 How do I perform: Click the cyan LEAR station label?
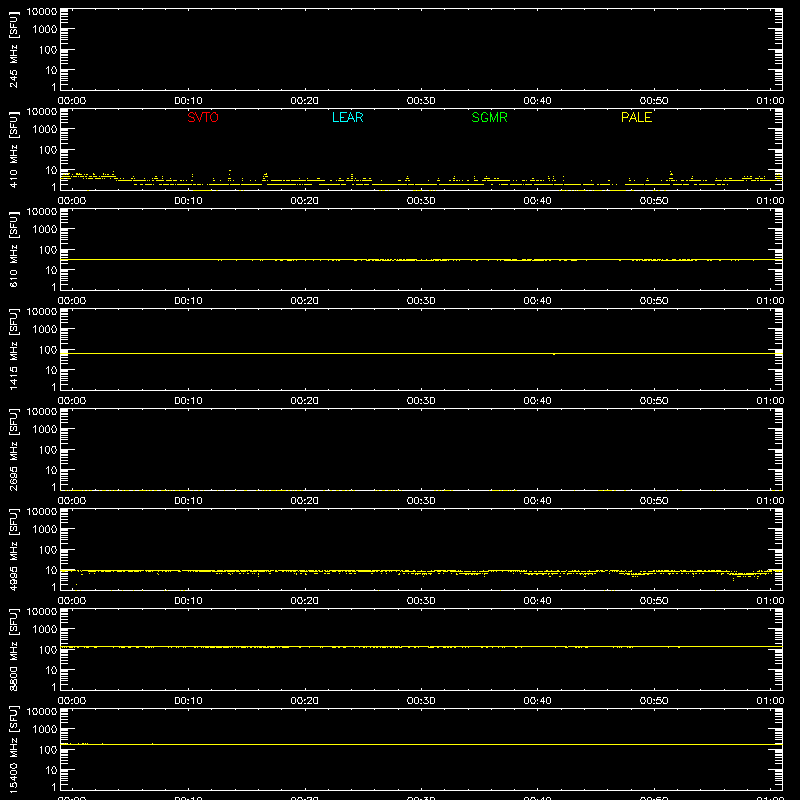point(347,117)
